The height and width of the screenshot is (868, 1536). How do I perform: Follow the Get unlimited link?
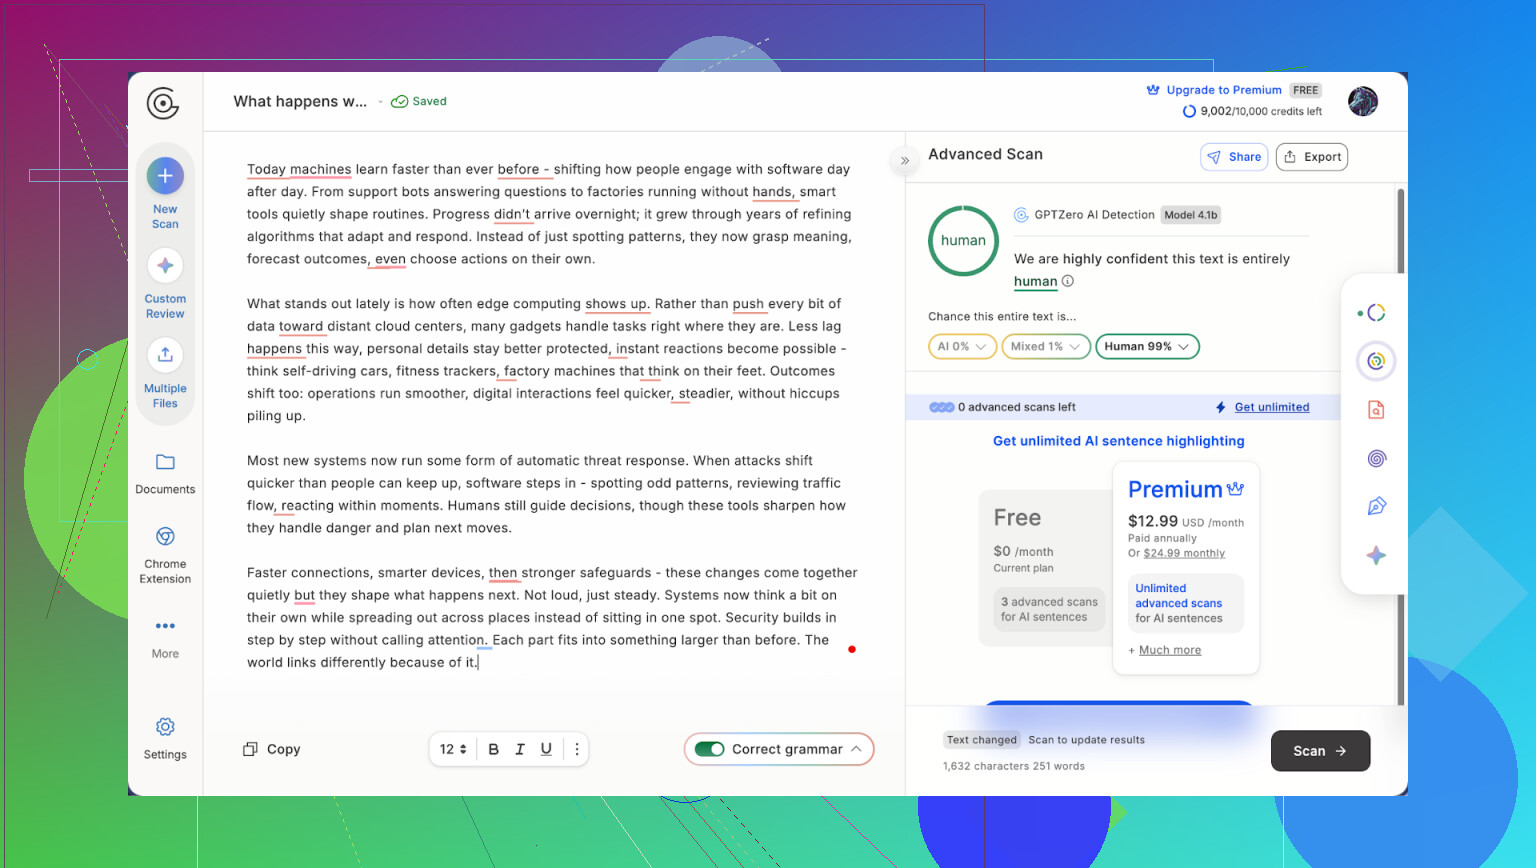tap(1271, 407)
